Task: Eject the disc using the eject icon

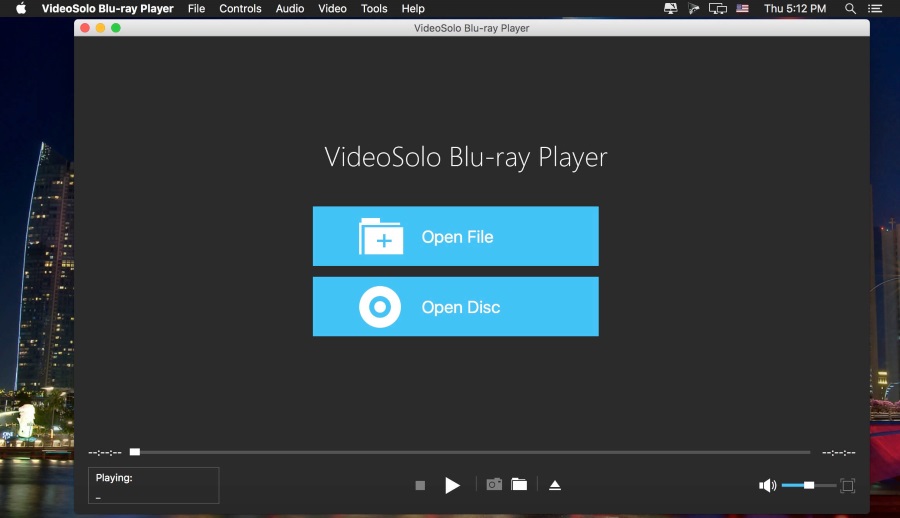Action: (x=554, y=485)
